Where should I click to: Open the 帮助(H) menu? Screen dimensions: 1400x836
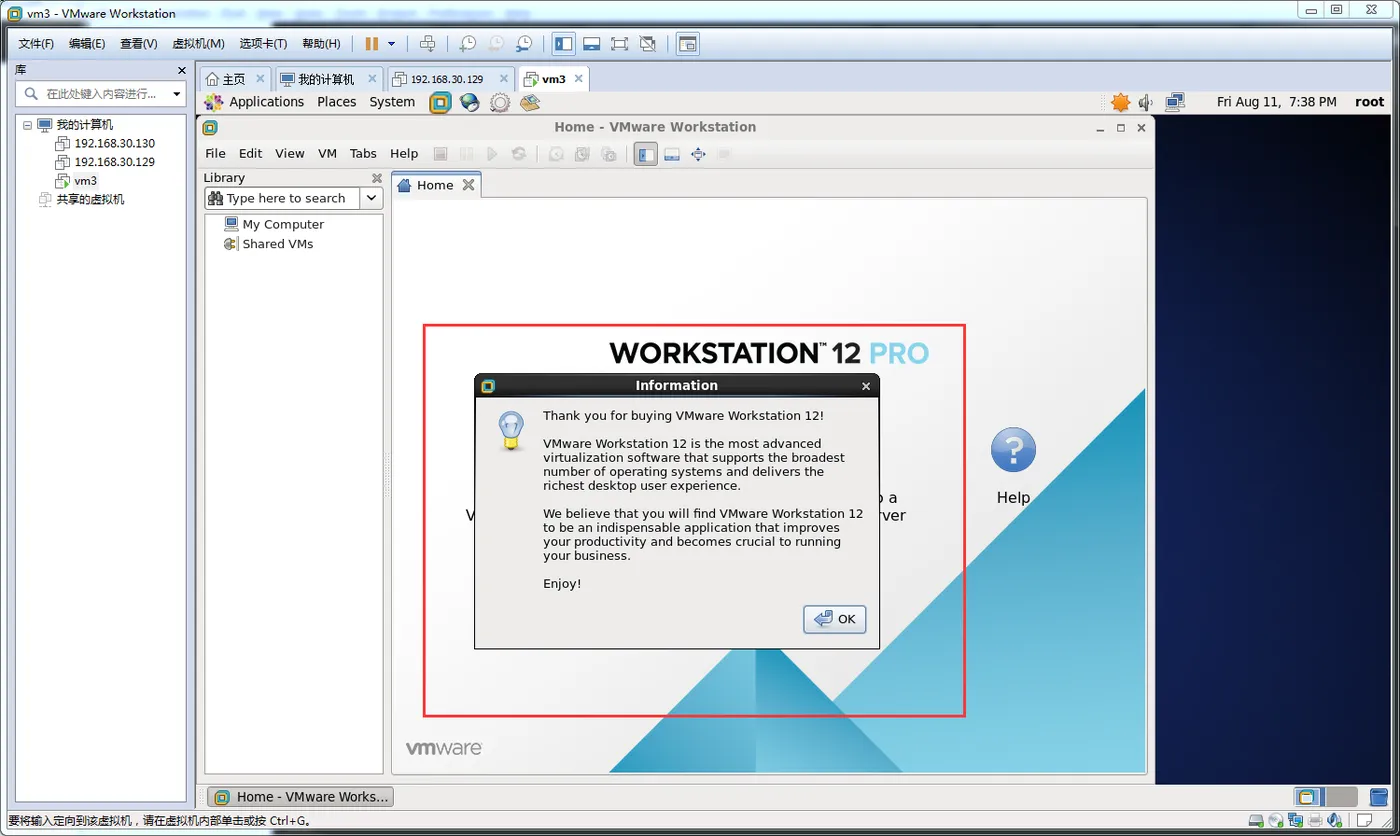pyautogui.click(x=321, y=44)
